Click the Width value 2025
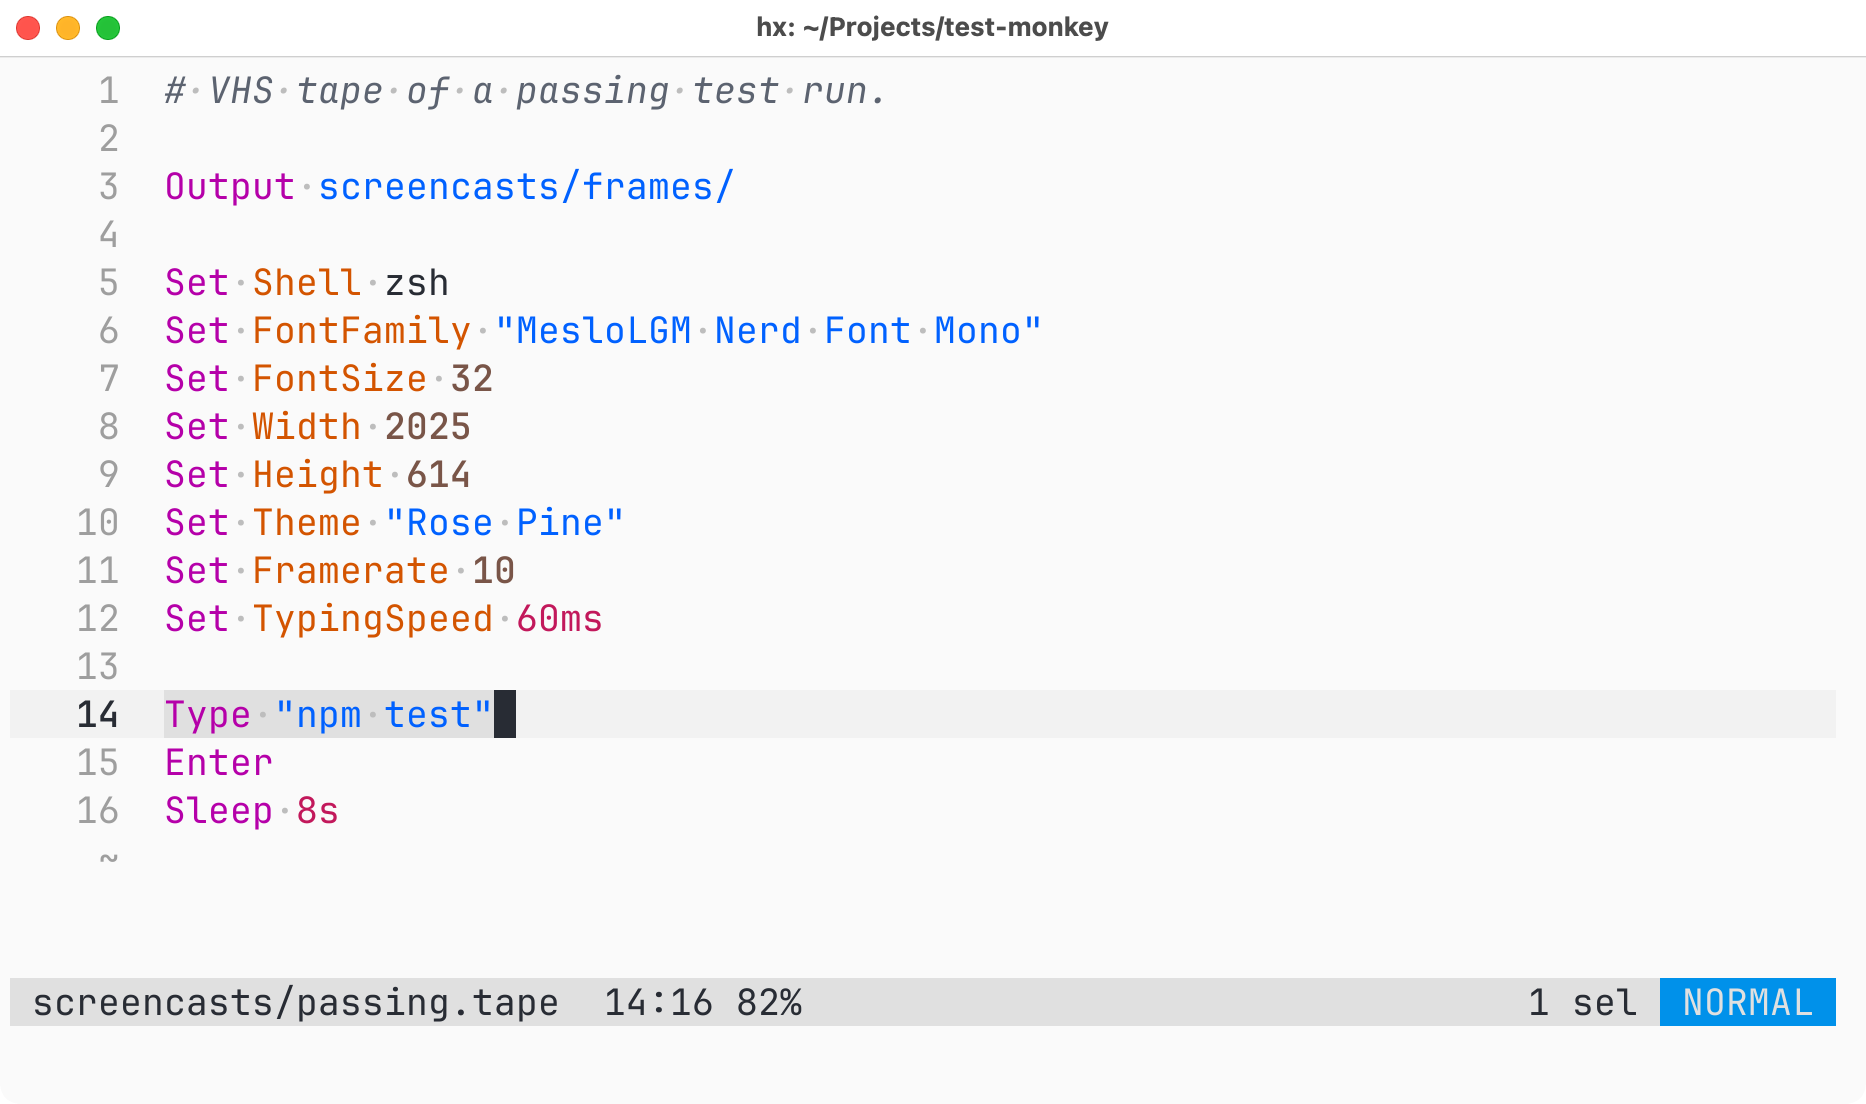 (428, 427)
